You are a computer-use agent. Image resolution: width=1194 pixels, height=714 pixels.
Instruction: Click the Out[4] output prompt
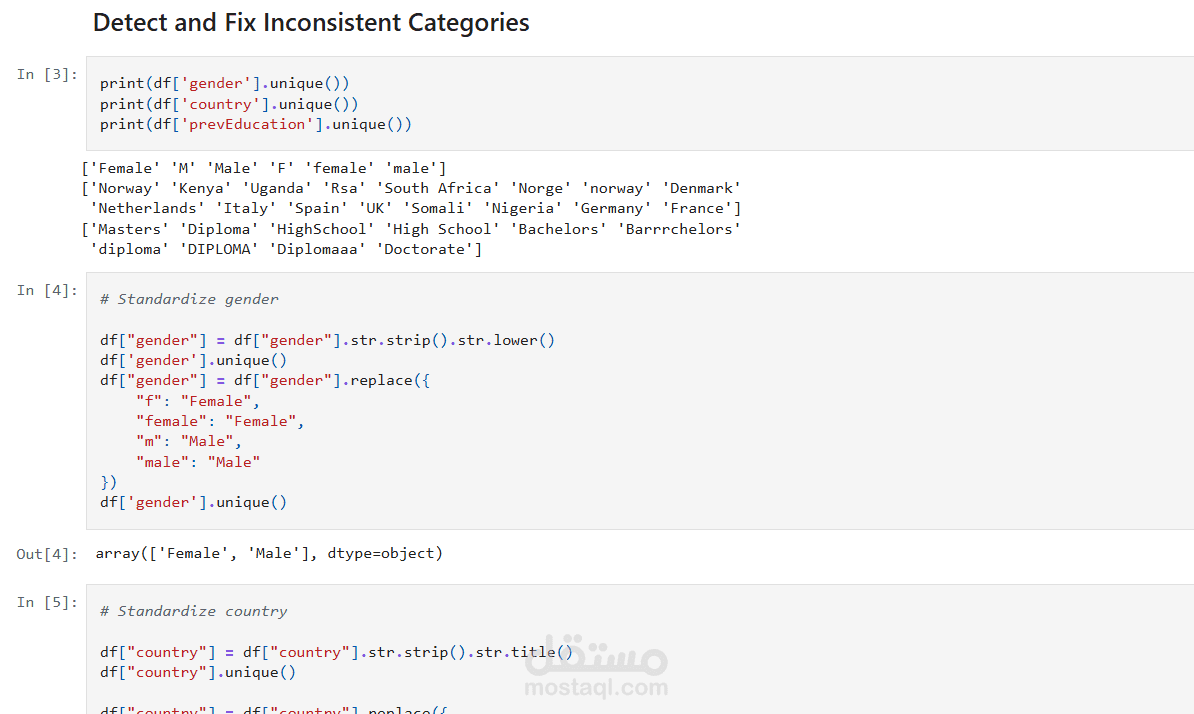point(46,554)
